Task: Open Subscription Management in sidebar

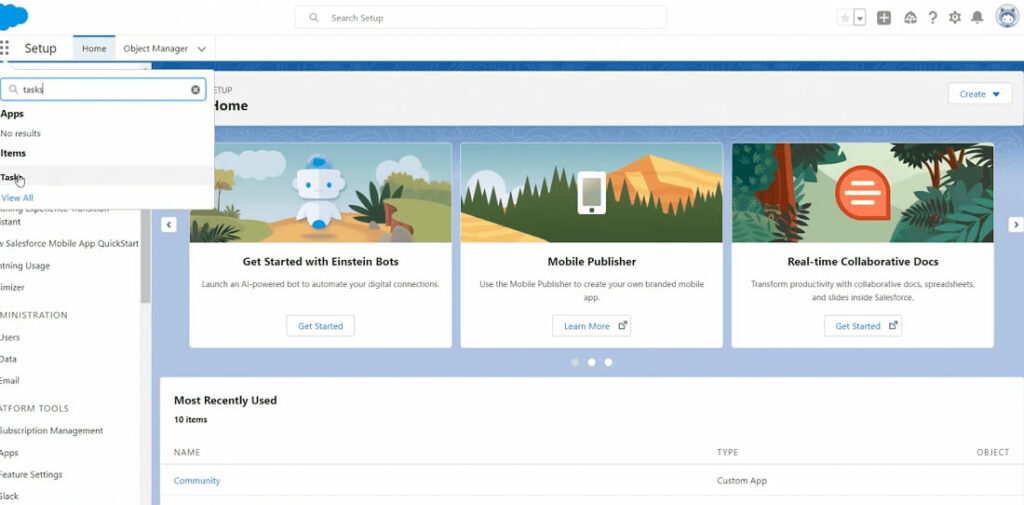Action: (x=52, y=431)
